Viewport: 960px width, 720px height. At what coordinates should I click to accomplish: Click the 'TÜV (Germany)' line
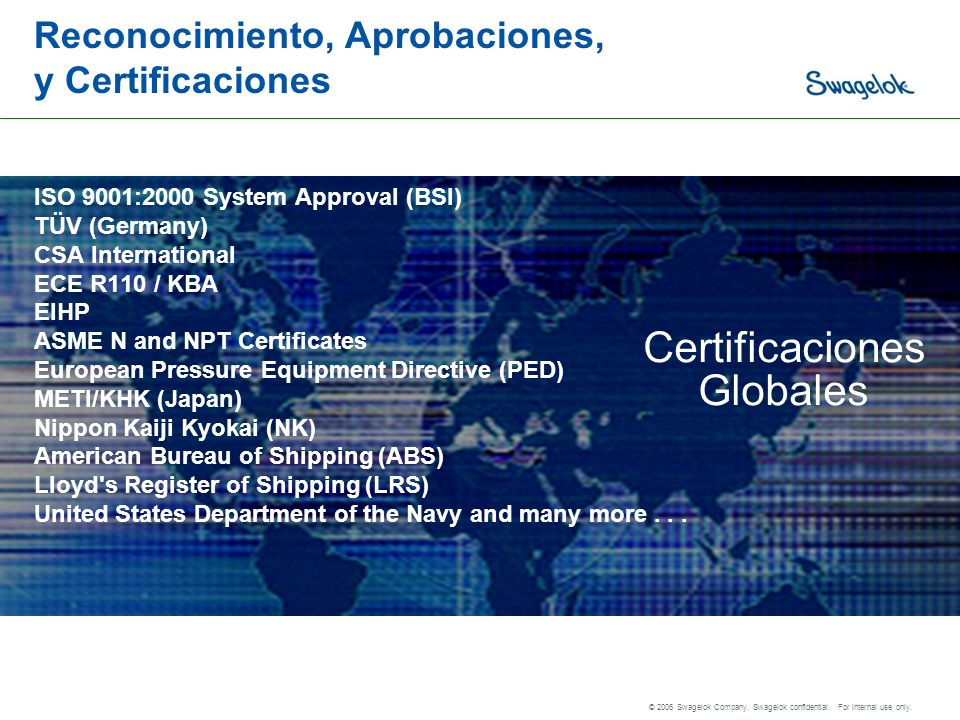click(x=121, y=226)
